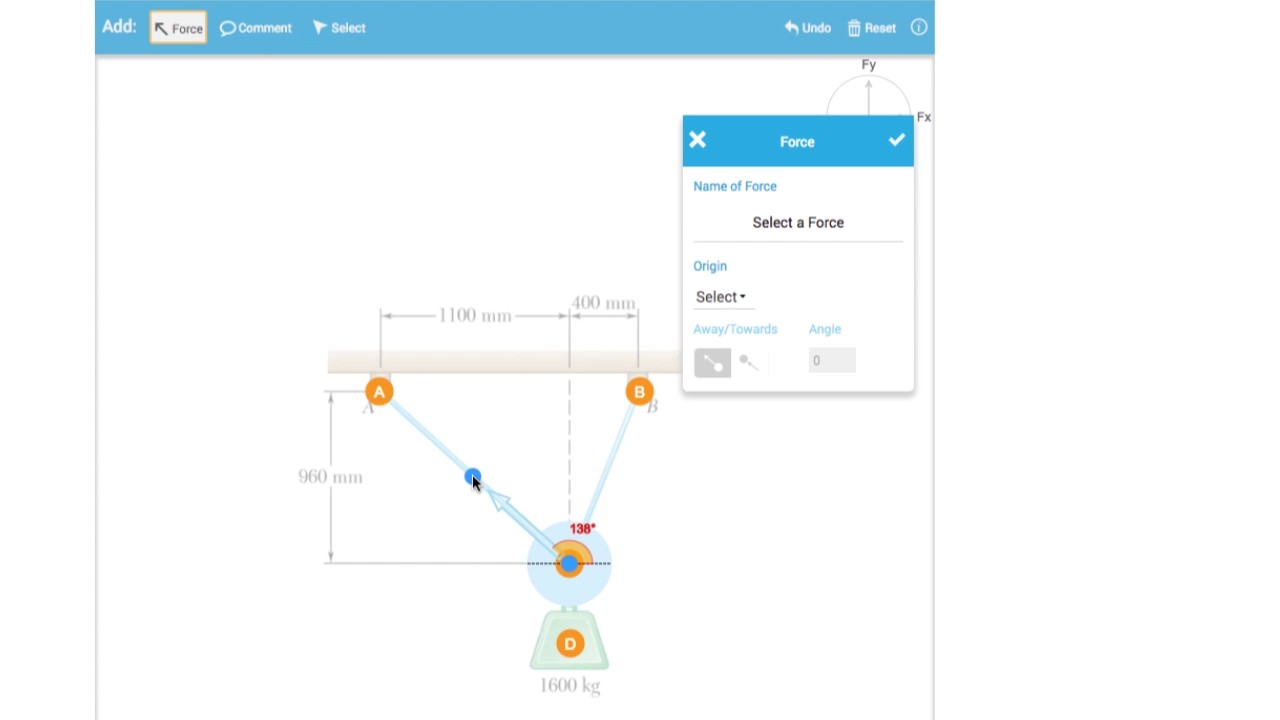Open the info help icon
1280x720 pixels.
pyautogui.click(x=918, y=28)
